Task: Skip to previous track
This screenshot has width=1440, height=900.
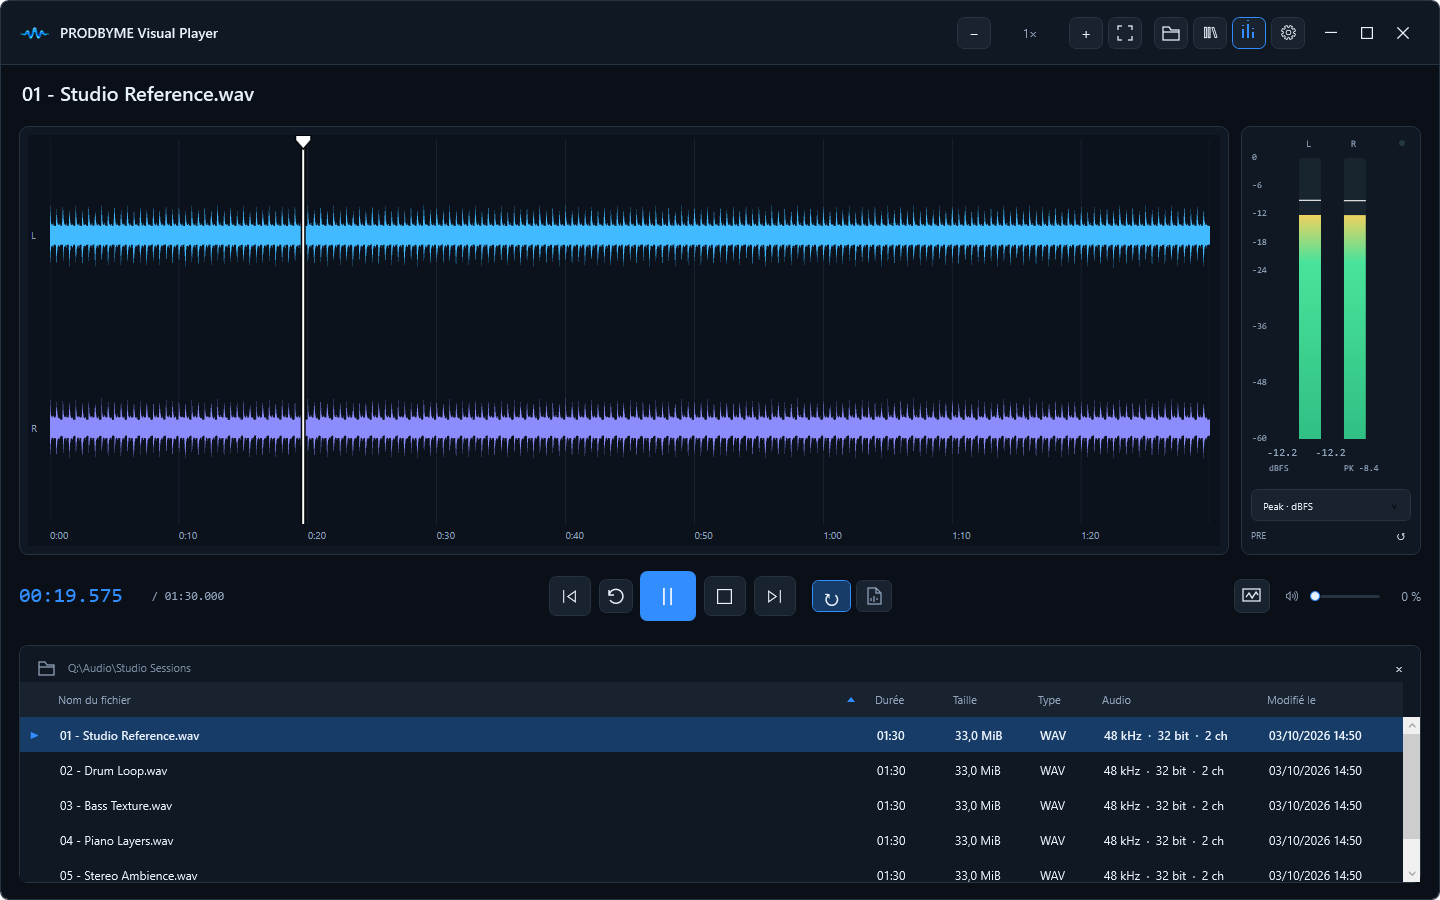Action: (570, 596)
